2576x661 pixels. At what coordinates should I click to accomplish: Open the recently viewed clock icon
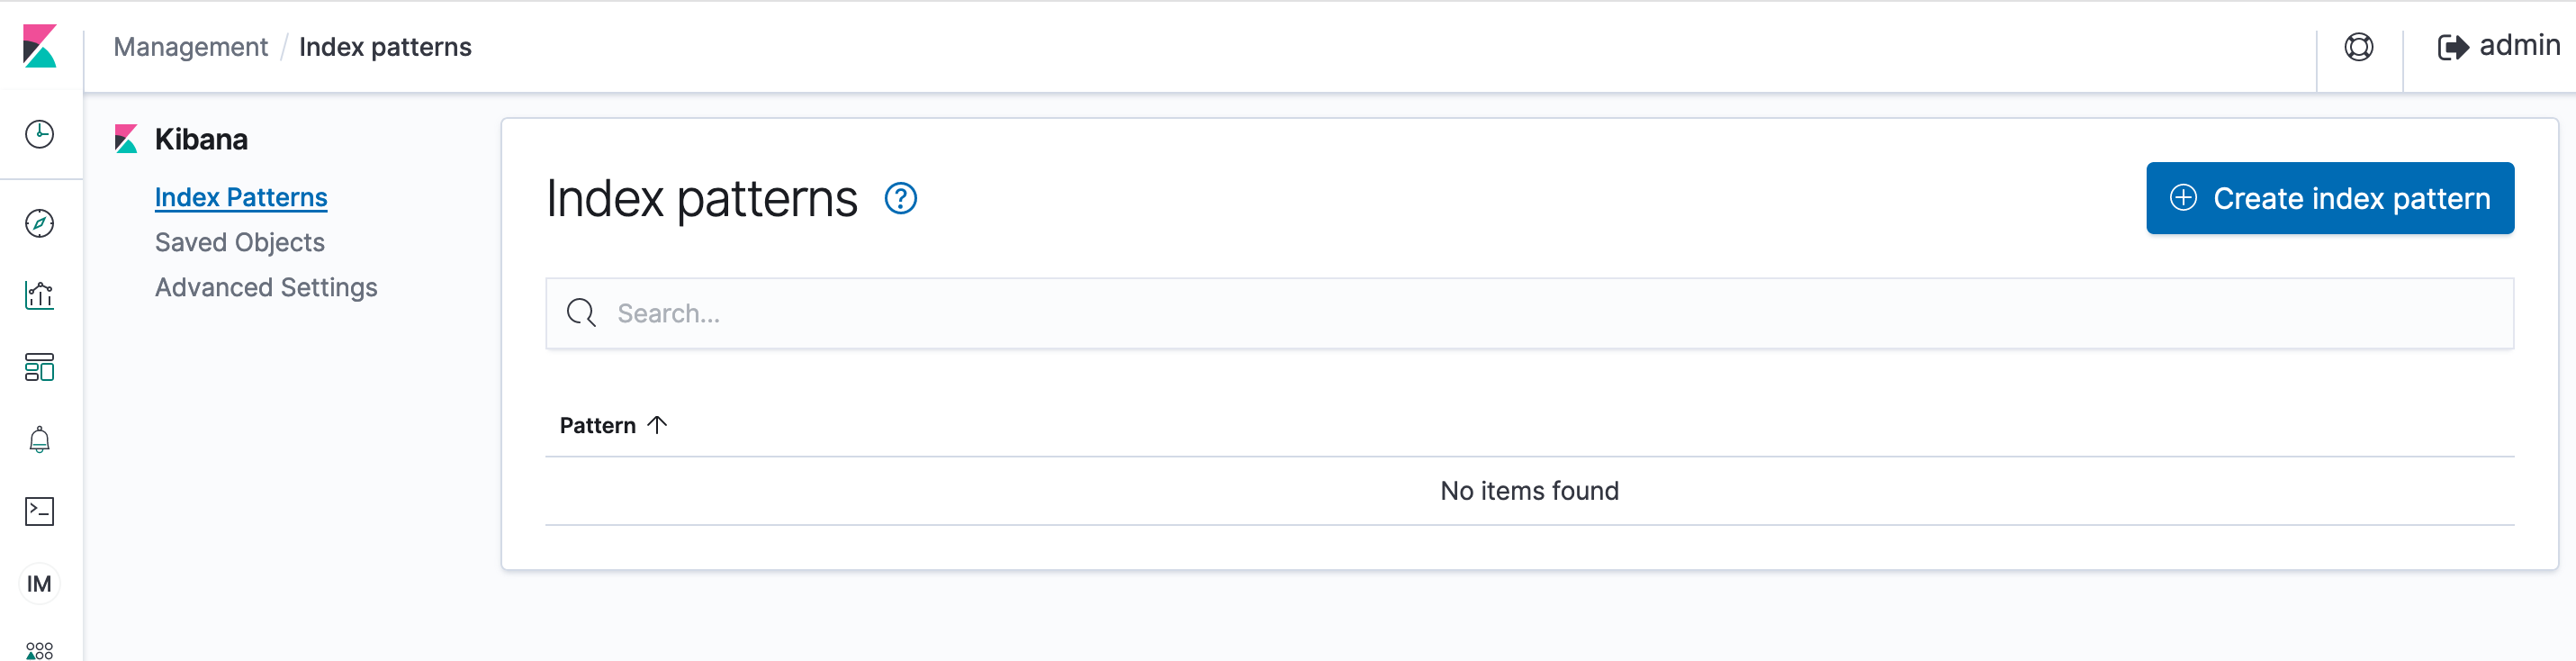(39, 134)
